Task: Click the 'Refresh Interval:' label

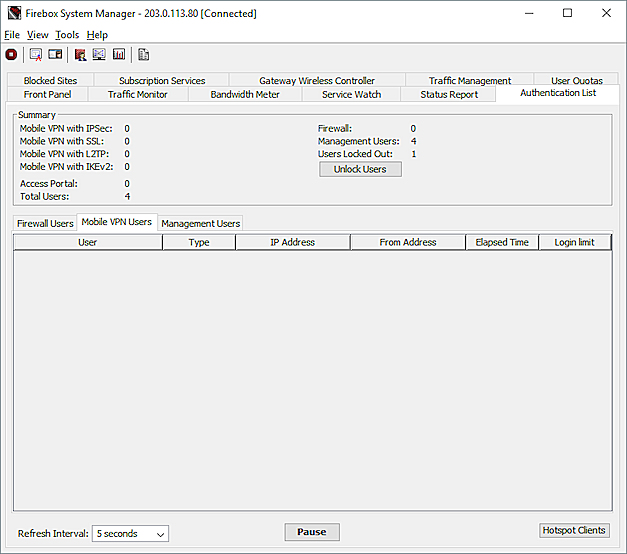Action: pos(53,534)
